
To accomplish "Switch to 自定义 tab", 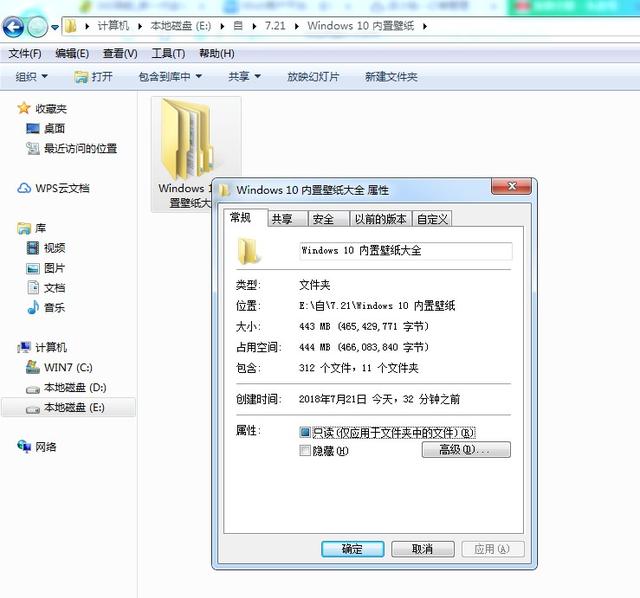I will [432, 219].
